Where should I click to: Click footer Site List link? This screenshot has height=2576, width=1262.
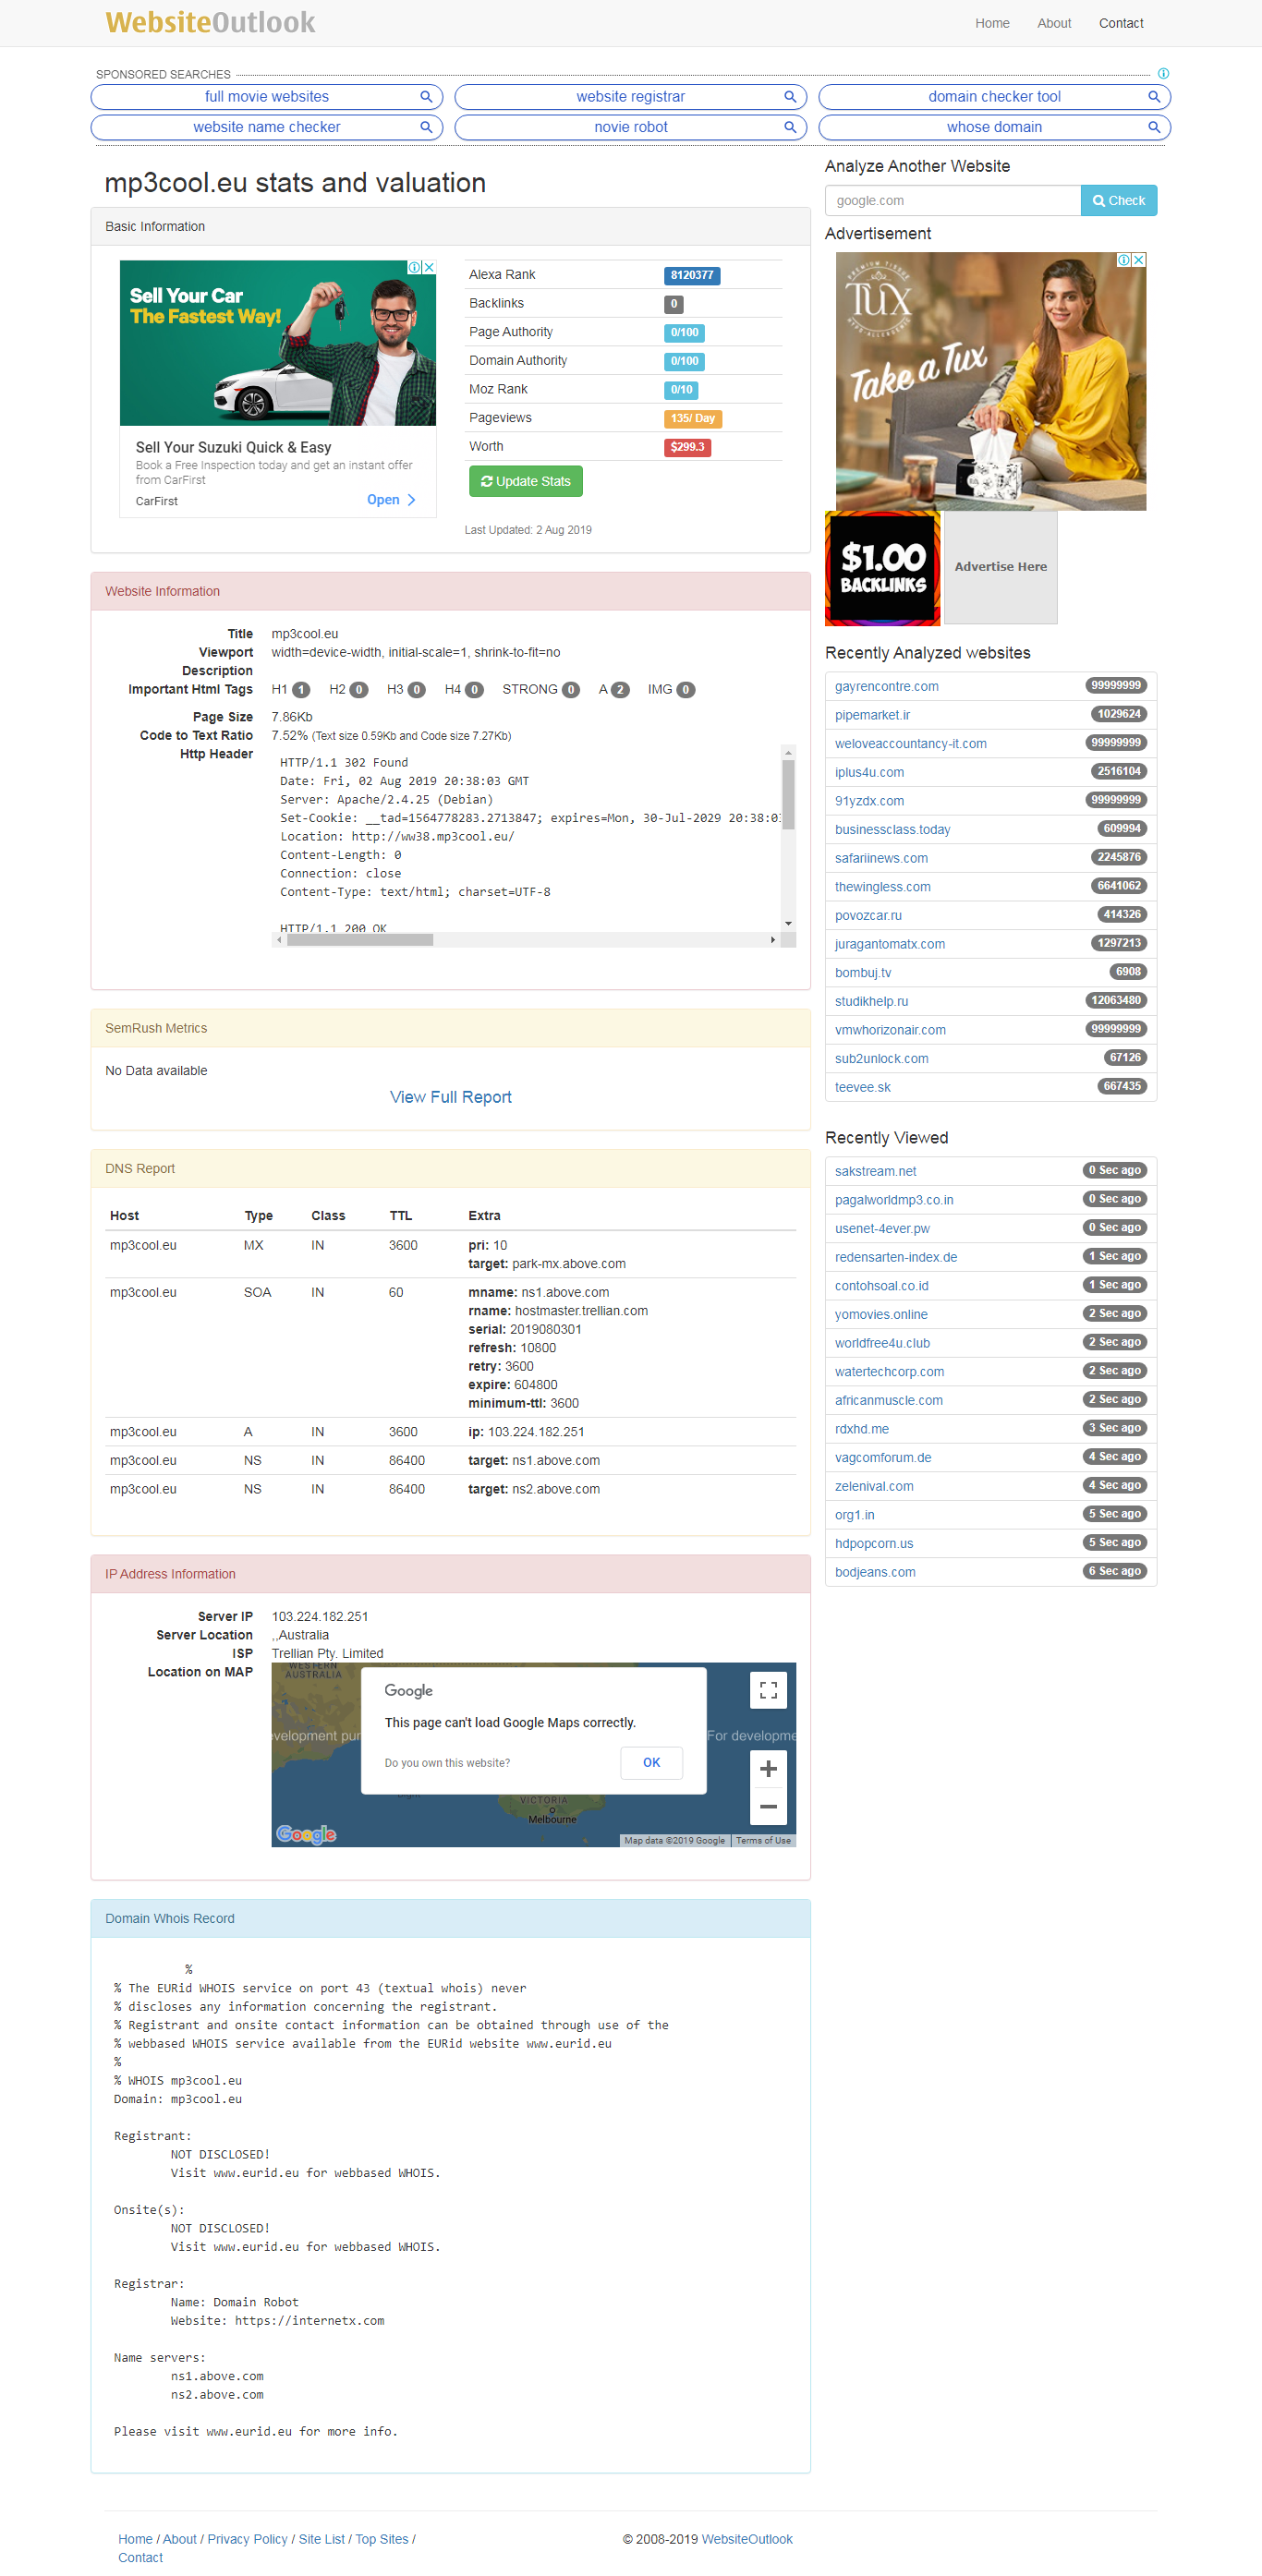click(322, 2539)
